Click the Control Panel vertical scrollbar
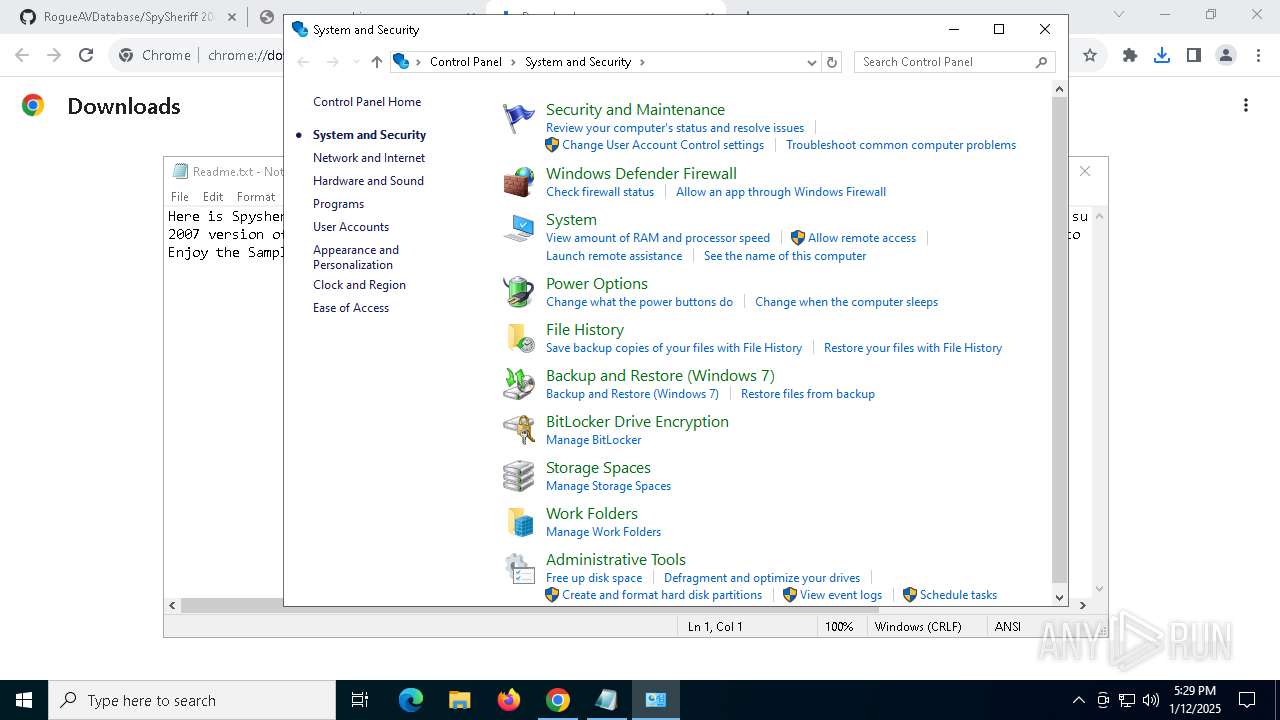 [1059, 340]
